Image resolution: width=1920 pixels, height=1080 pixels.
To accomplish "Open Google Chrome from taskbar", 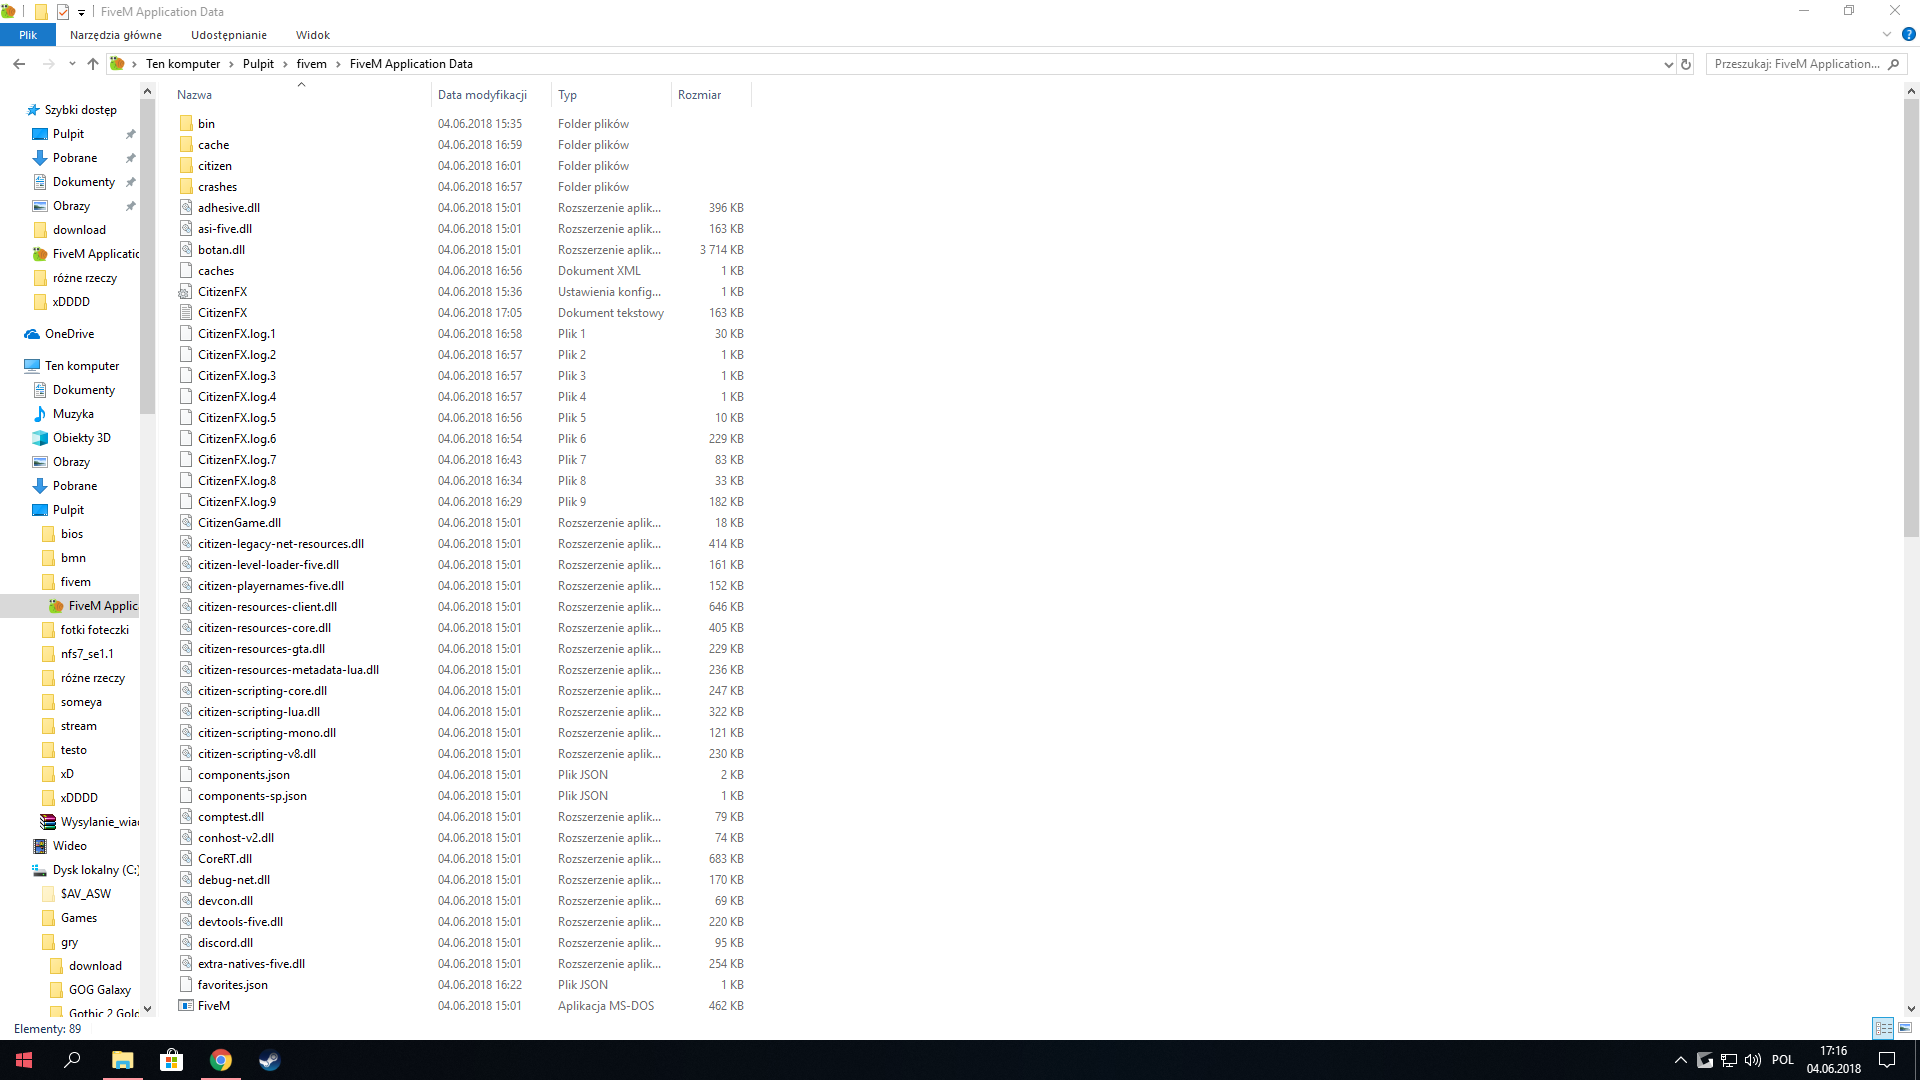I will pos(221,1060).
